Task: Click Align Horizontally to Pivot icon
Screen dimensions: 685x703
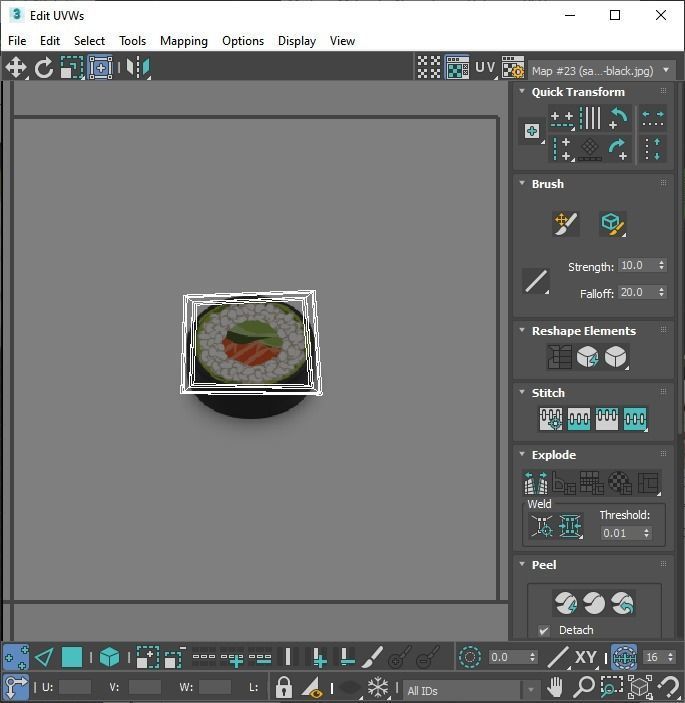Action: pyautogui.click(x=562, y=118)
